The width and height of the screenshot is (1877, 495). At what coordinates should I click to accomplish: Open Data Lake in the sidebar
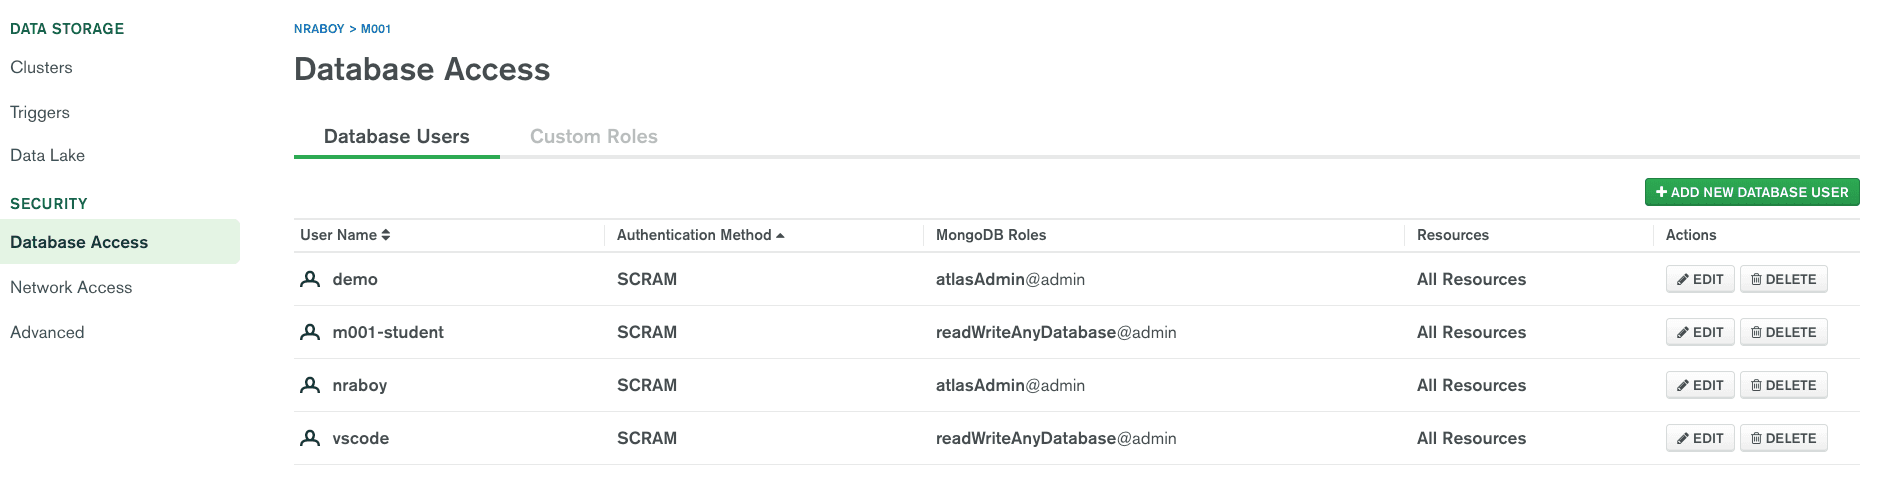(x=47, y=155)
